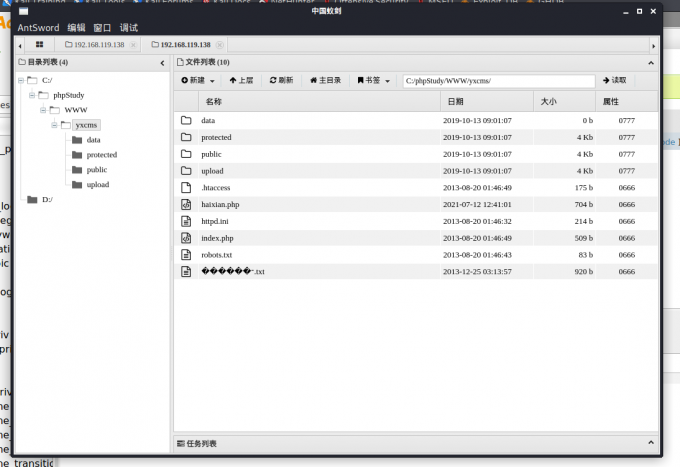Sort by 名称 column header
Screen dimensions: 680x467
[x=214, y=101]
